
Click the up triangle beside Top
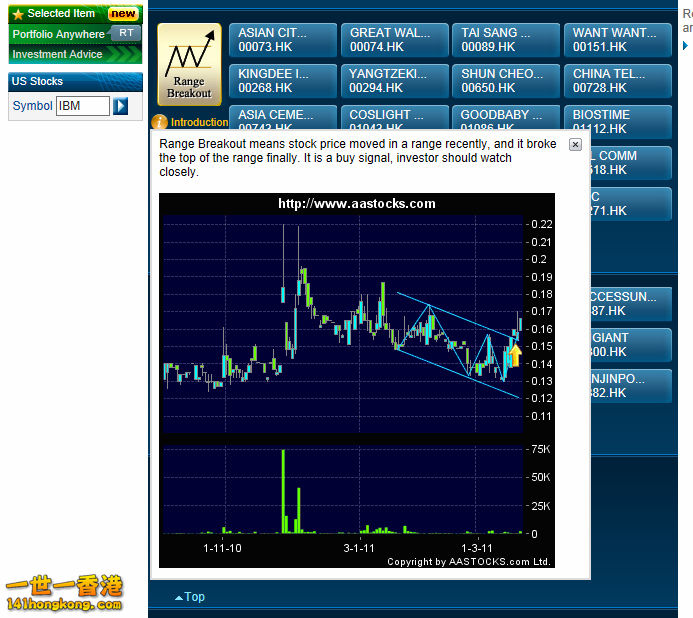pyautogui.click(x=179, y=598)
